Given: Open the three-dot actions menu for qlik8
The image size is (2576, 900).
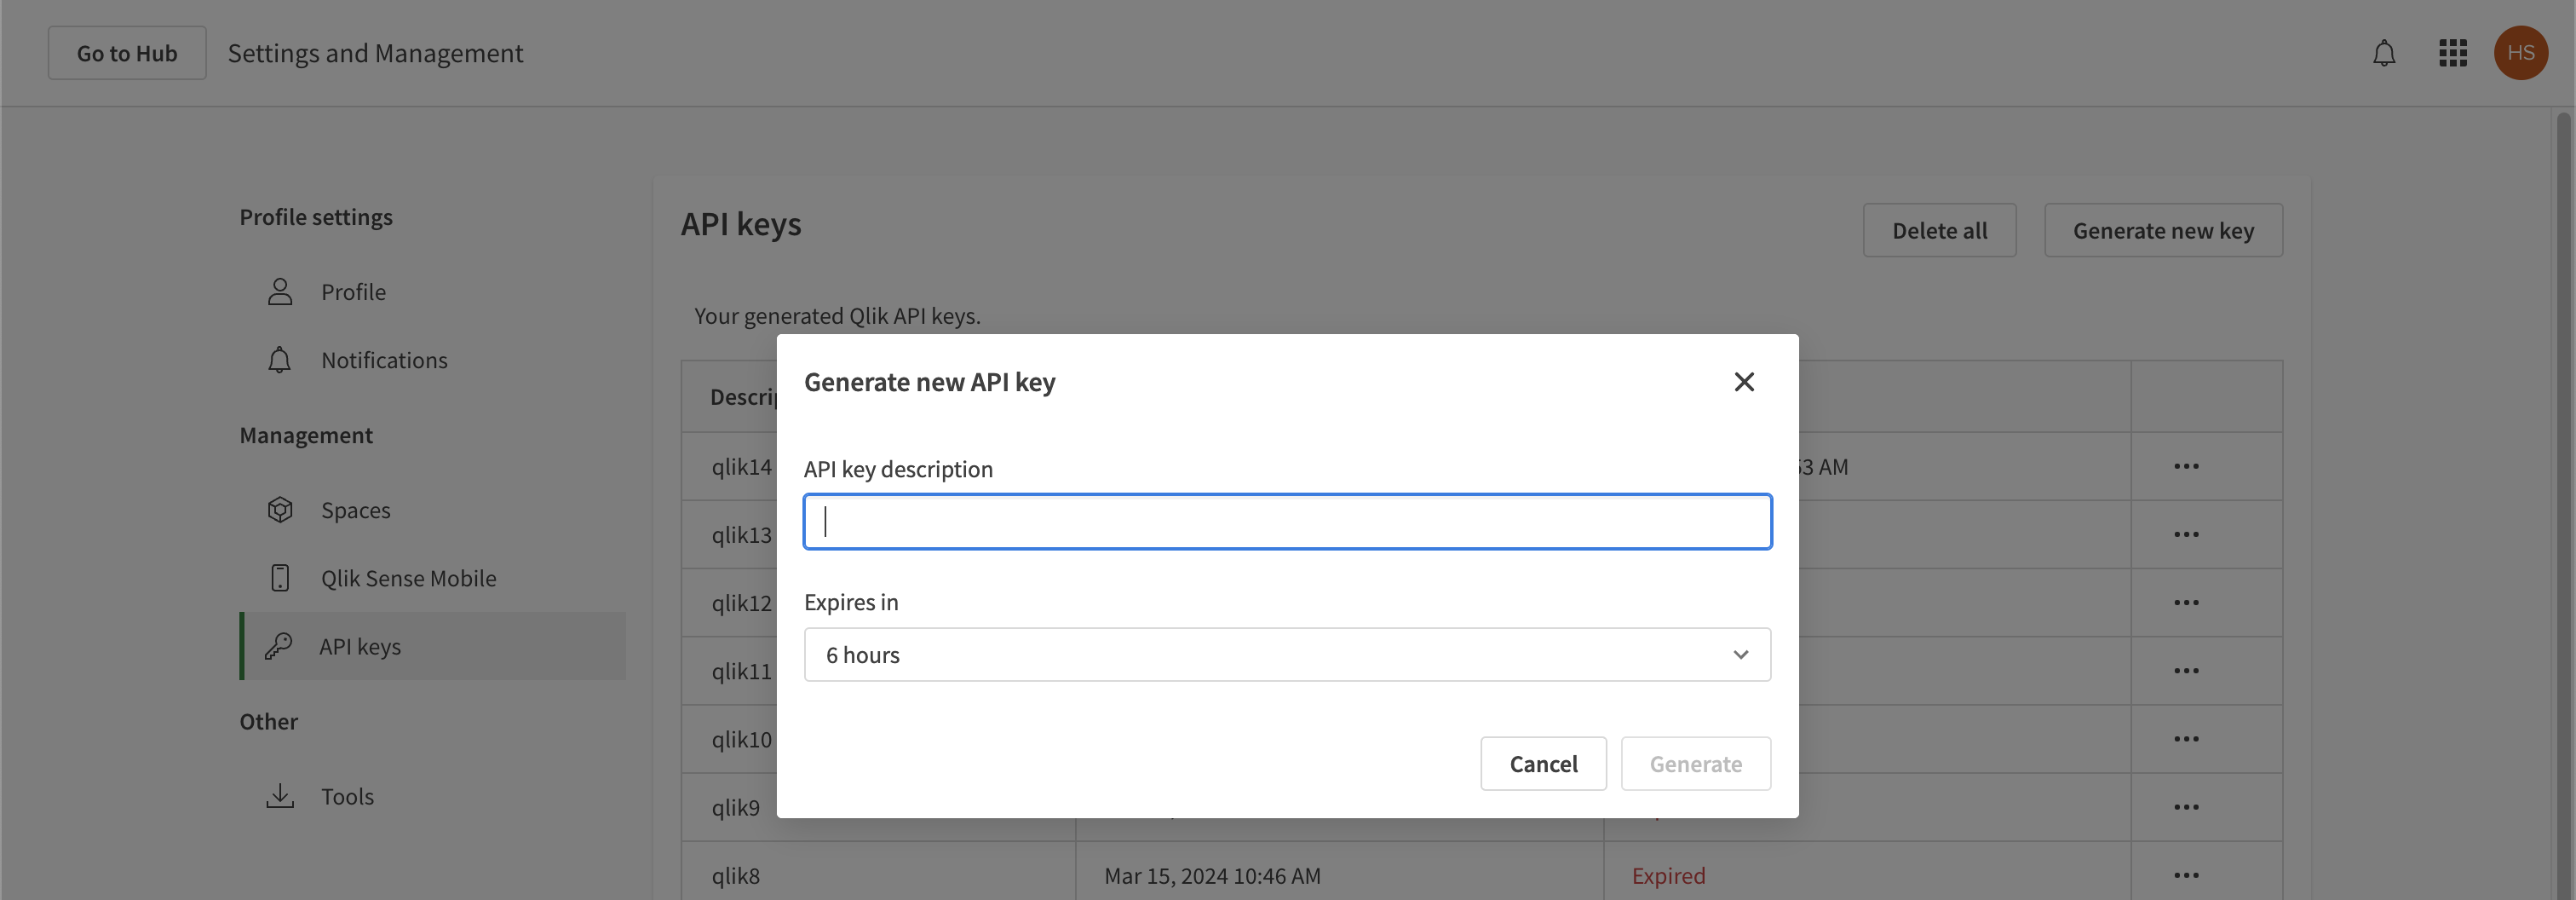Looking at the screenshot, I should 2186,875.
